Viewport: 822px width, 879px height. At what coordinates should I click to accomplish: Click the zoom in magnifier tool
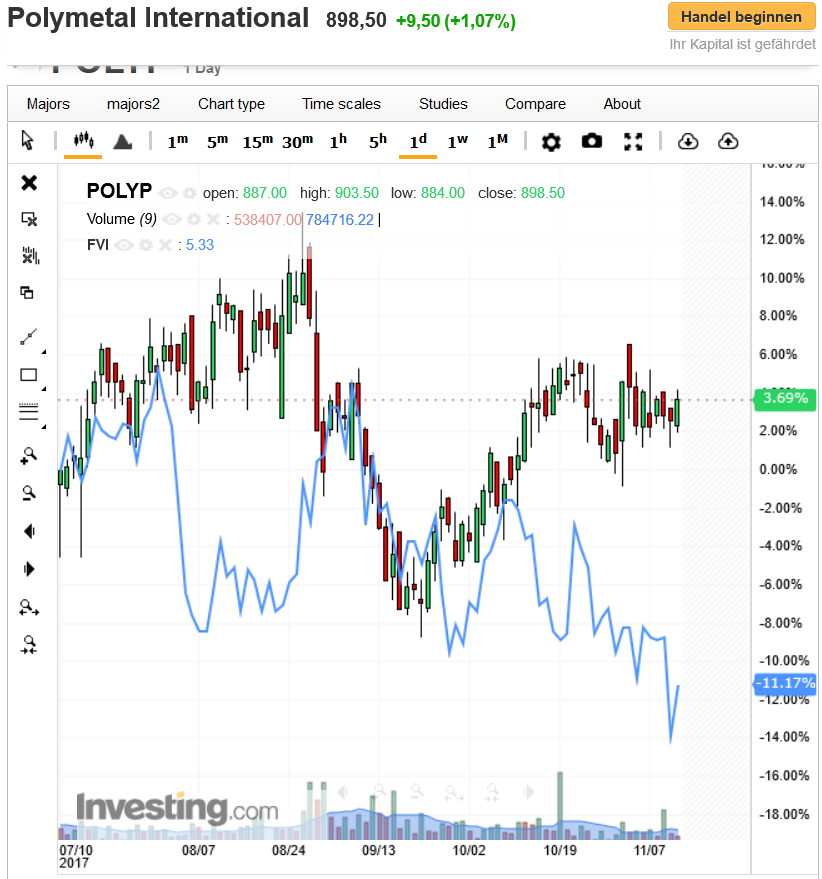(29, 456)
